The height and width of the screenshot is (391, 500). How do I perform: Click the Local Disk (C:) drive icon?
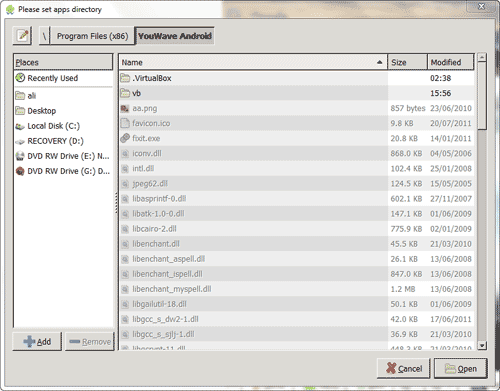pyautogui.click(x=20, y=126)
